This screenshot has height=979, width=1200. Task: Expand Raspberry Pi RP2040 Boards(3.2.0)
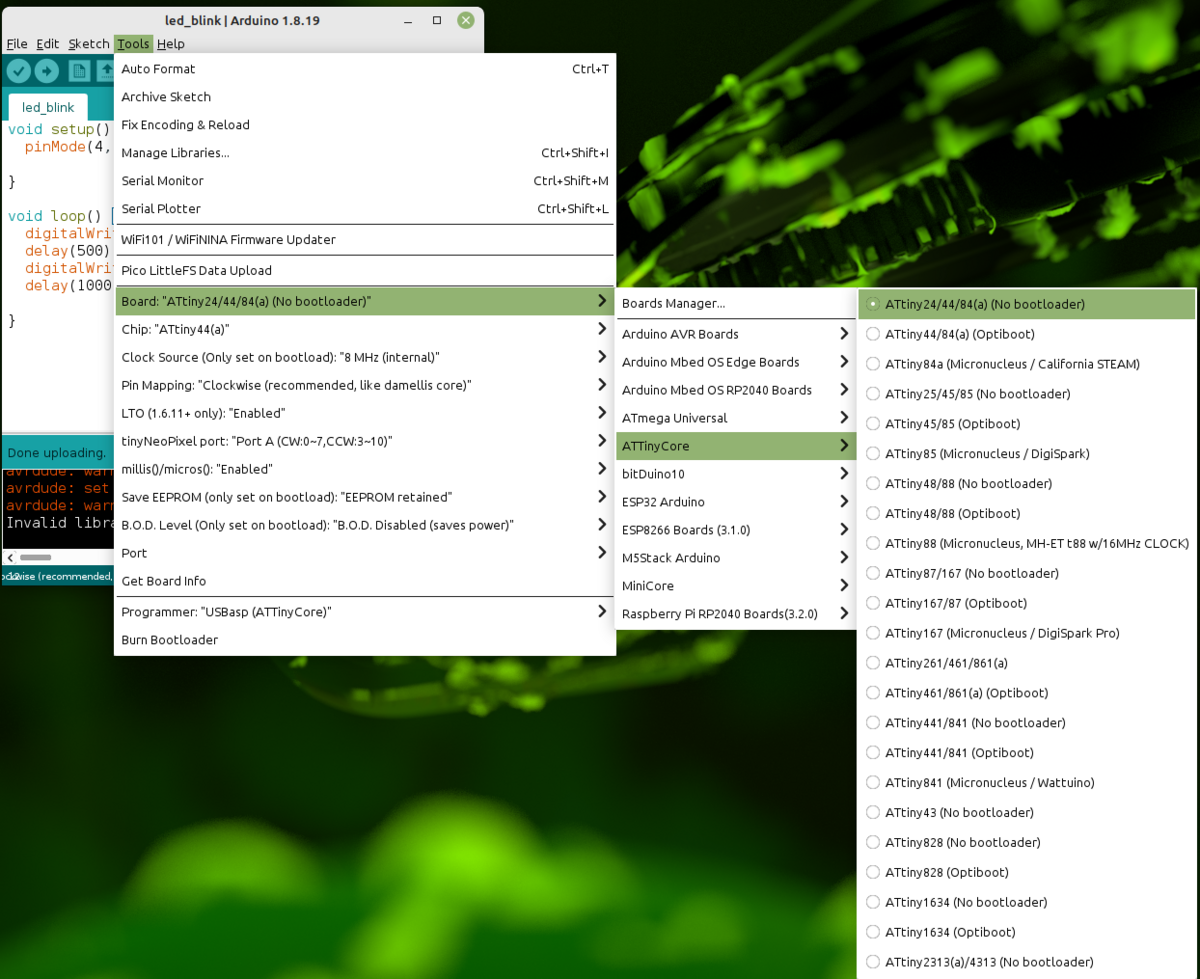736,614
